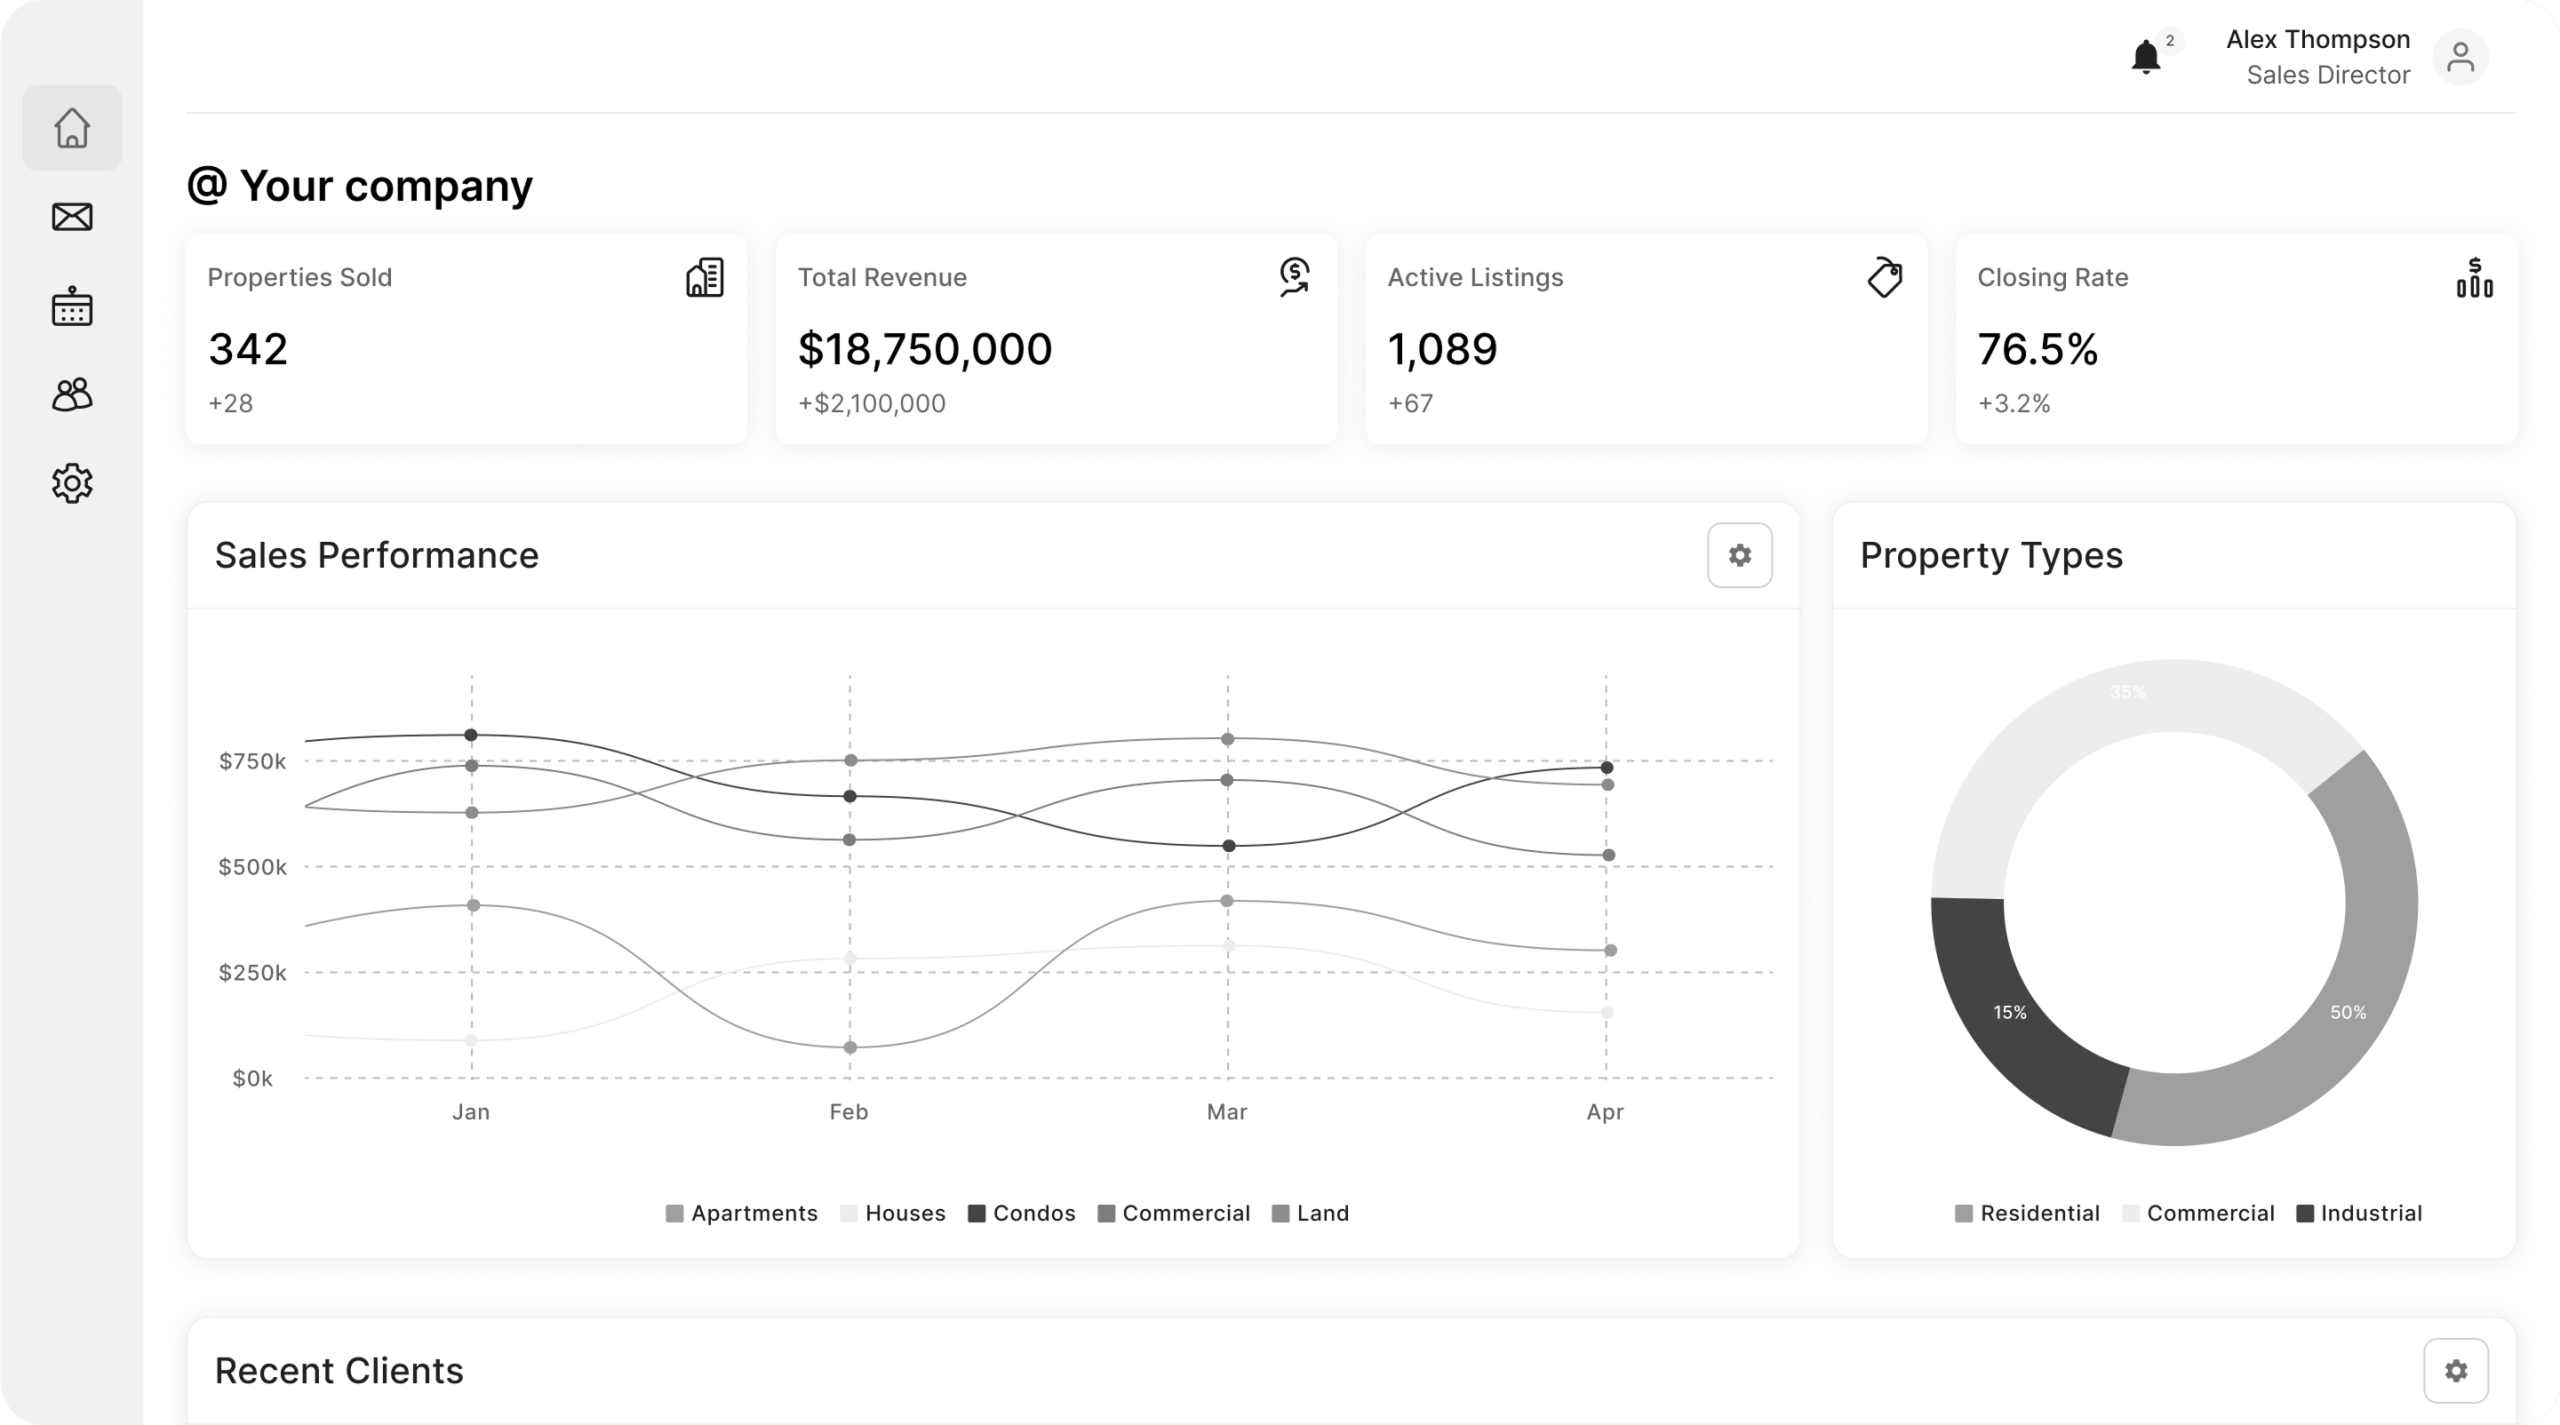Select the Sales Performance panel title
This screenshot has width=2560, height=1425.
pos(377,555)
